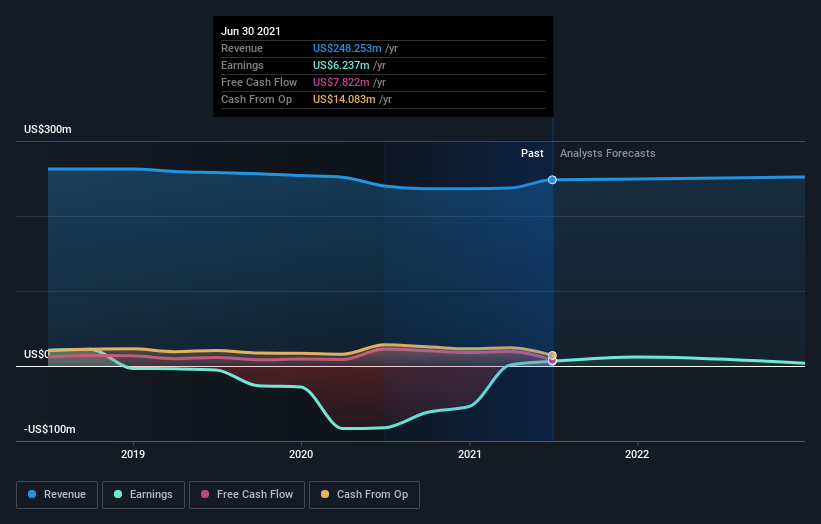821x524 pixels.
Task: Click the Cash From Op label in tooltip
Action: (257, 99)
